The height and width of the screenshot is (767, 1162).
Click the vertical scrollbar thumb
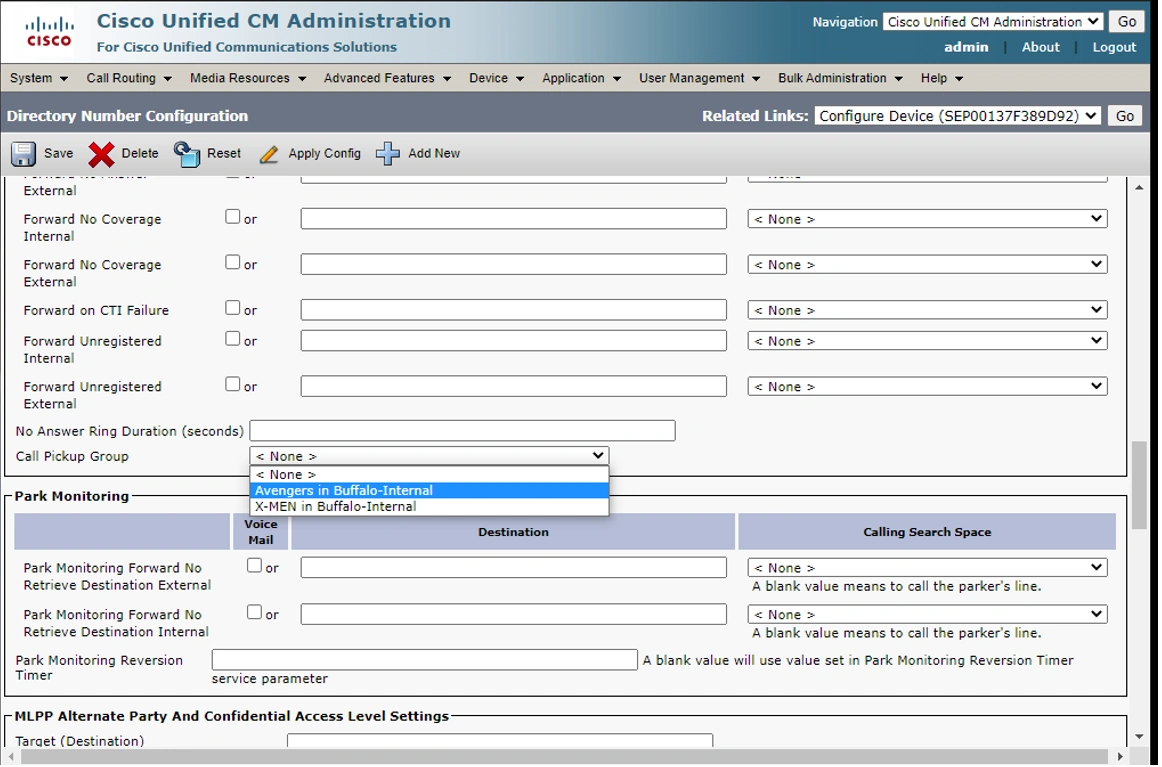1139,485
